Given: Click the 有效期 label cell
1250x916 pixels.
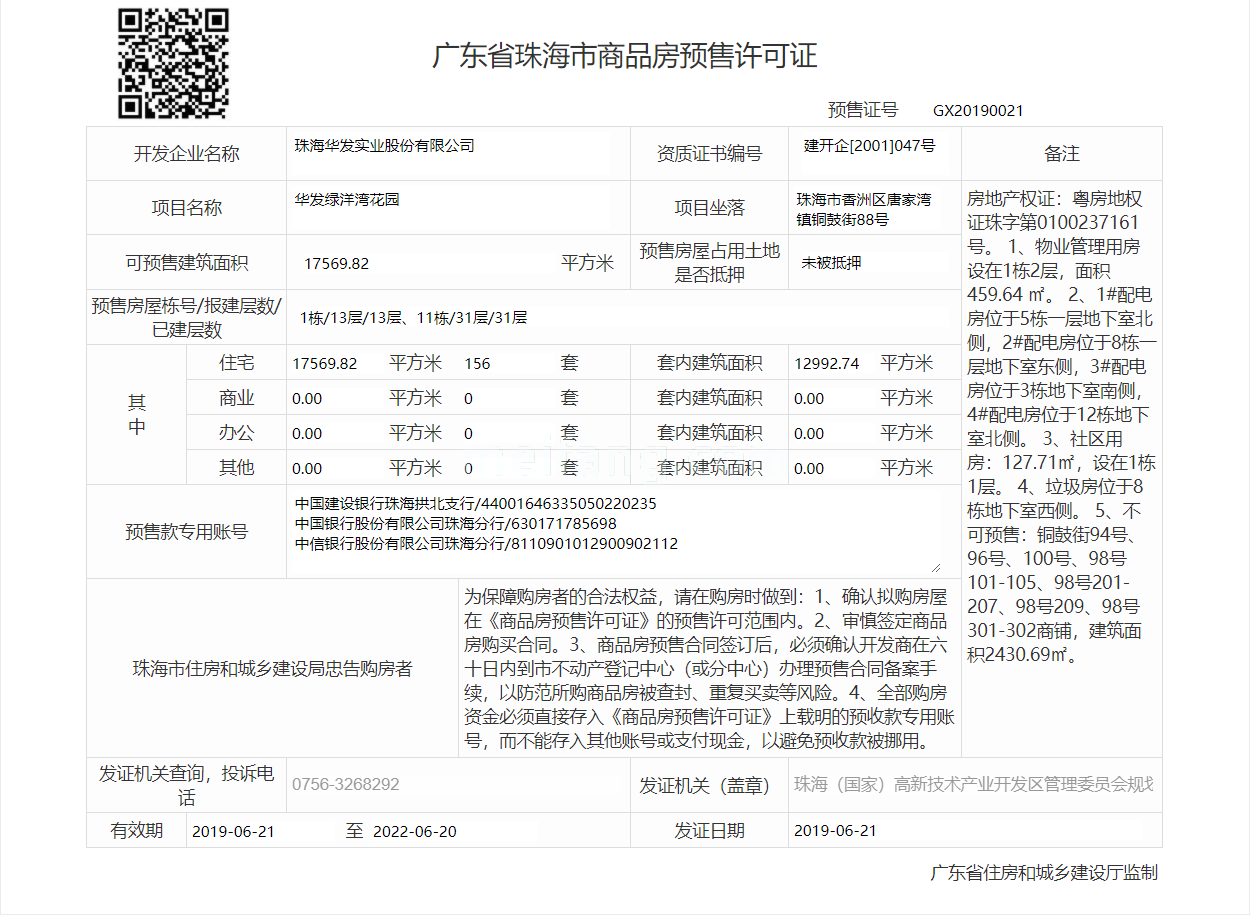Looking at the screenshot, I should point(137,830).
